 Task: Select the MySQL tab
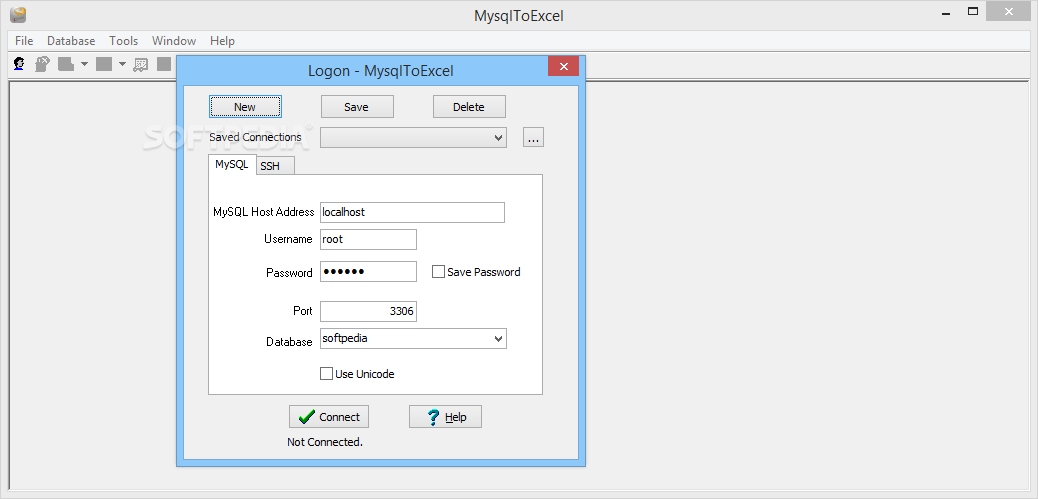coord(232,164)
